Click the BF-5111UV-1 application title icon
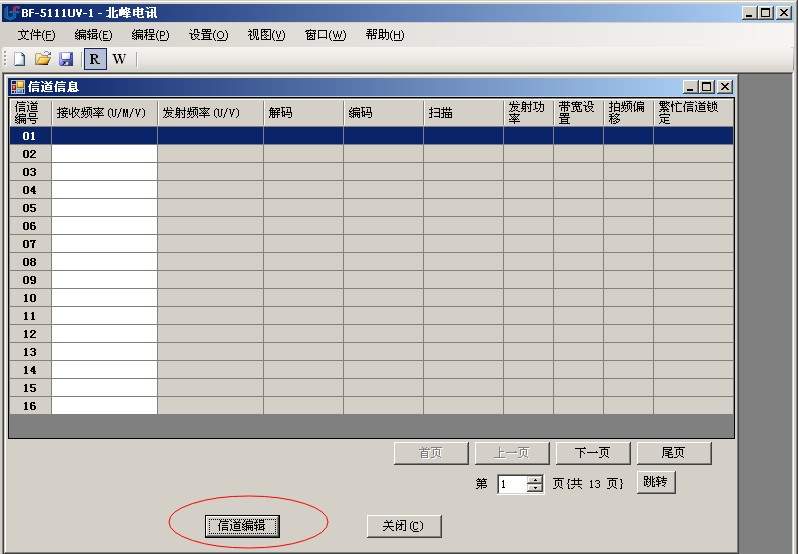 [10, 13]
